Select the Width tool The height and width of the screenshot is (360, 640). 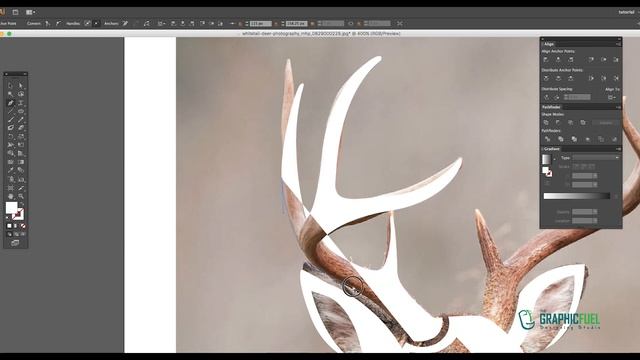tap(11, 144)
